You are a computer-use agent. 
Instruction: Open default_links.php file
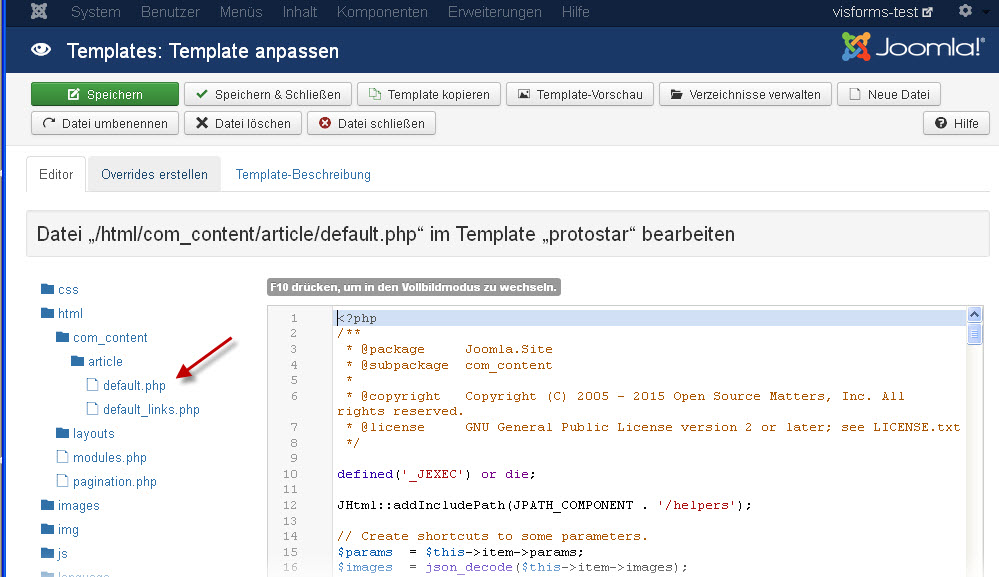151,410
